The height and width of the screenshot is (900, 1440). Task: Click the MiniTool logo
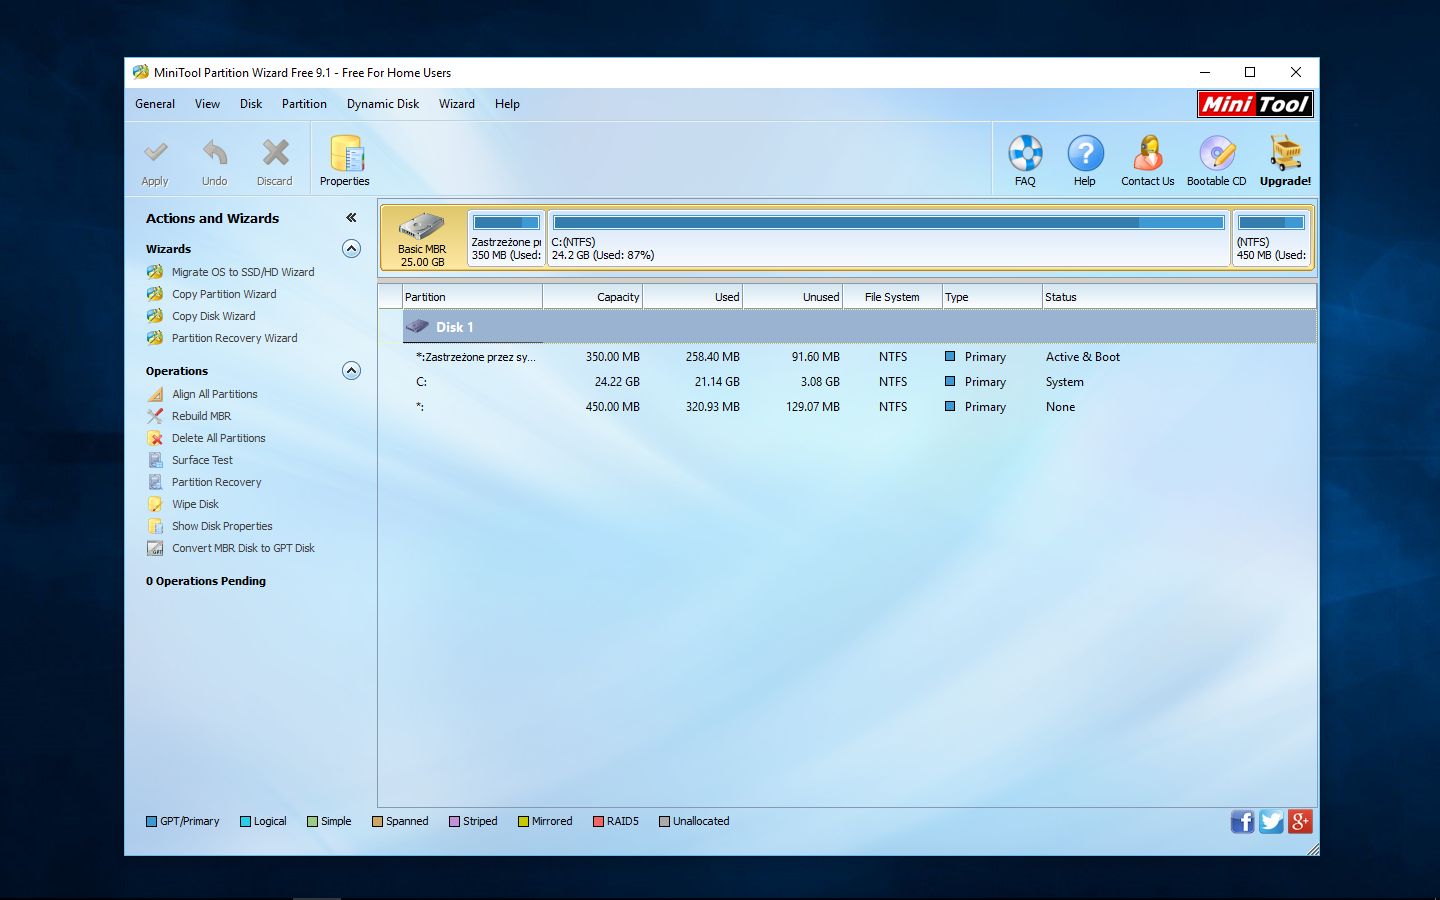(1255, 104)
